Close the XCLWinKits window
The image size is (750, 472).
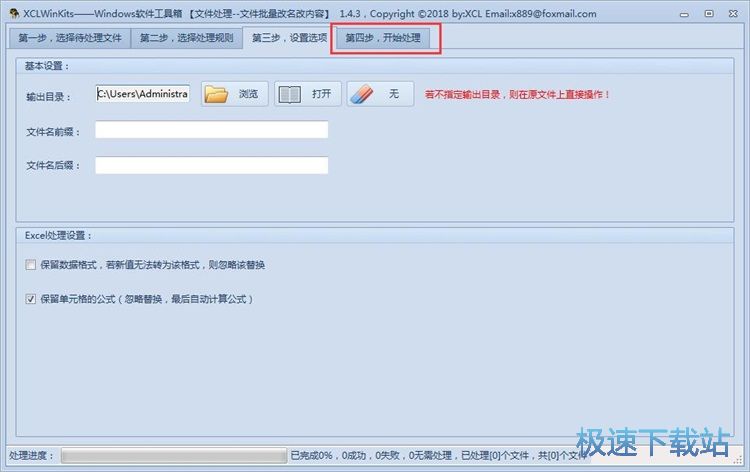point(733,14)
